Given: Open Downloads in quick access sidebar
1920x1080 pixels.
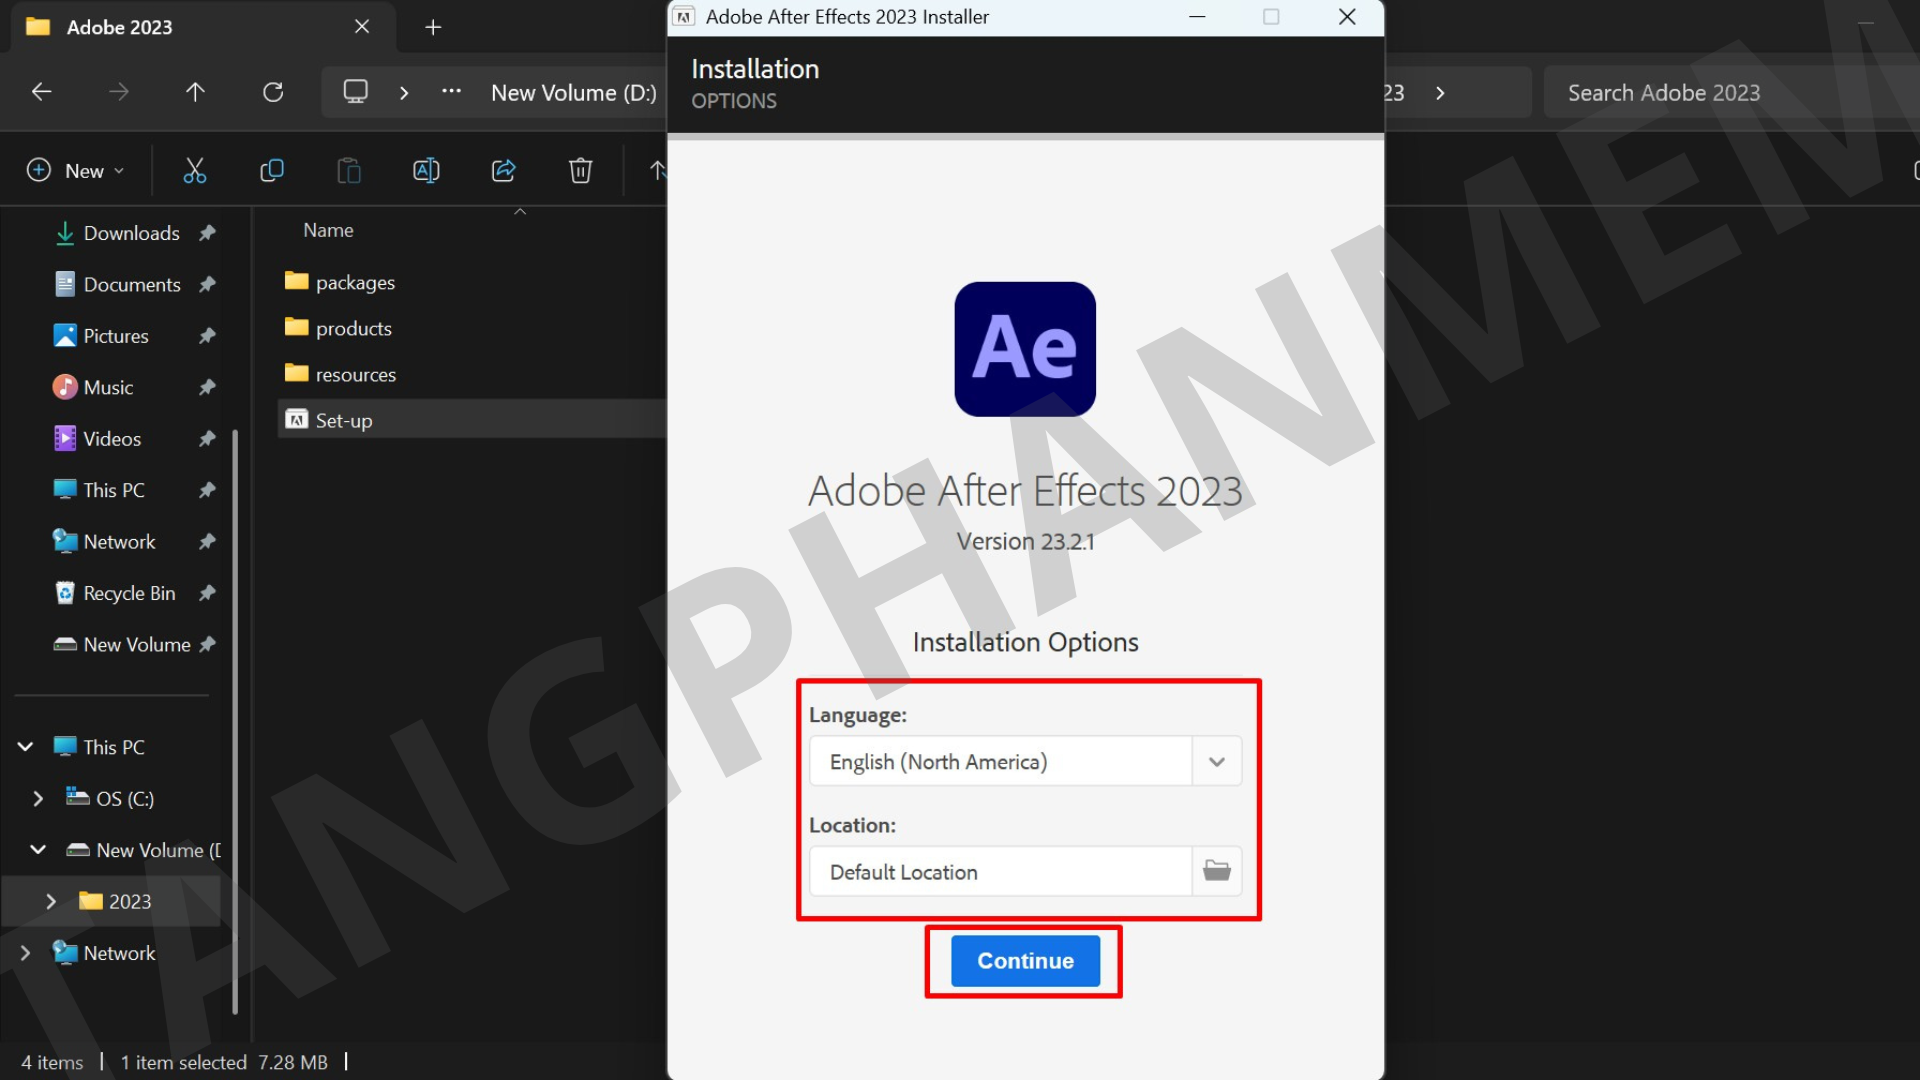Looking at the screenshot, I should [131, 233].
